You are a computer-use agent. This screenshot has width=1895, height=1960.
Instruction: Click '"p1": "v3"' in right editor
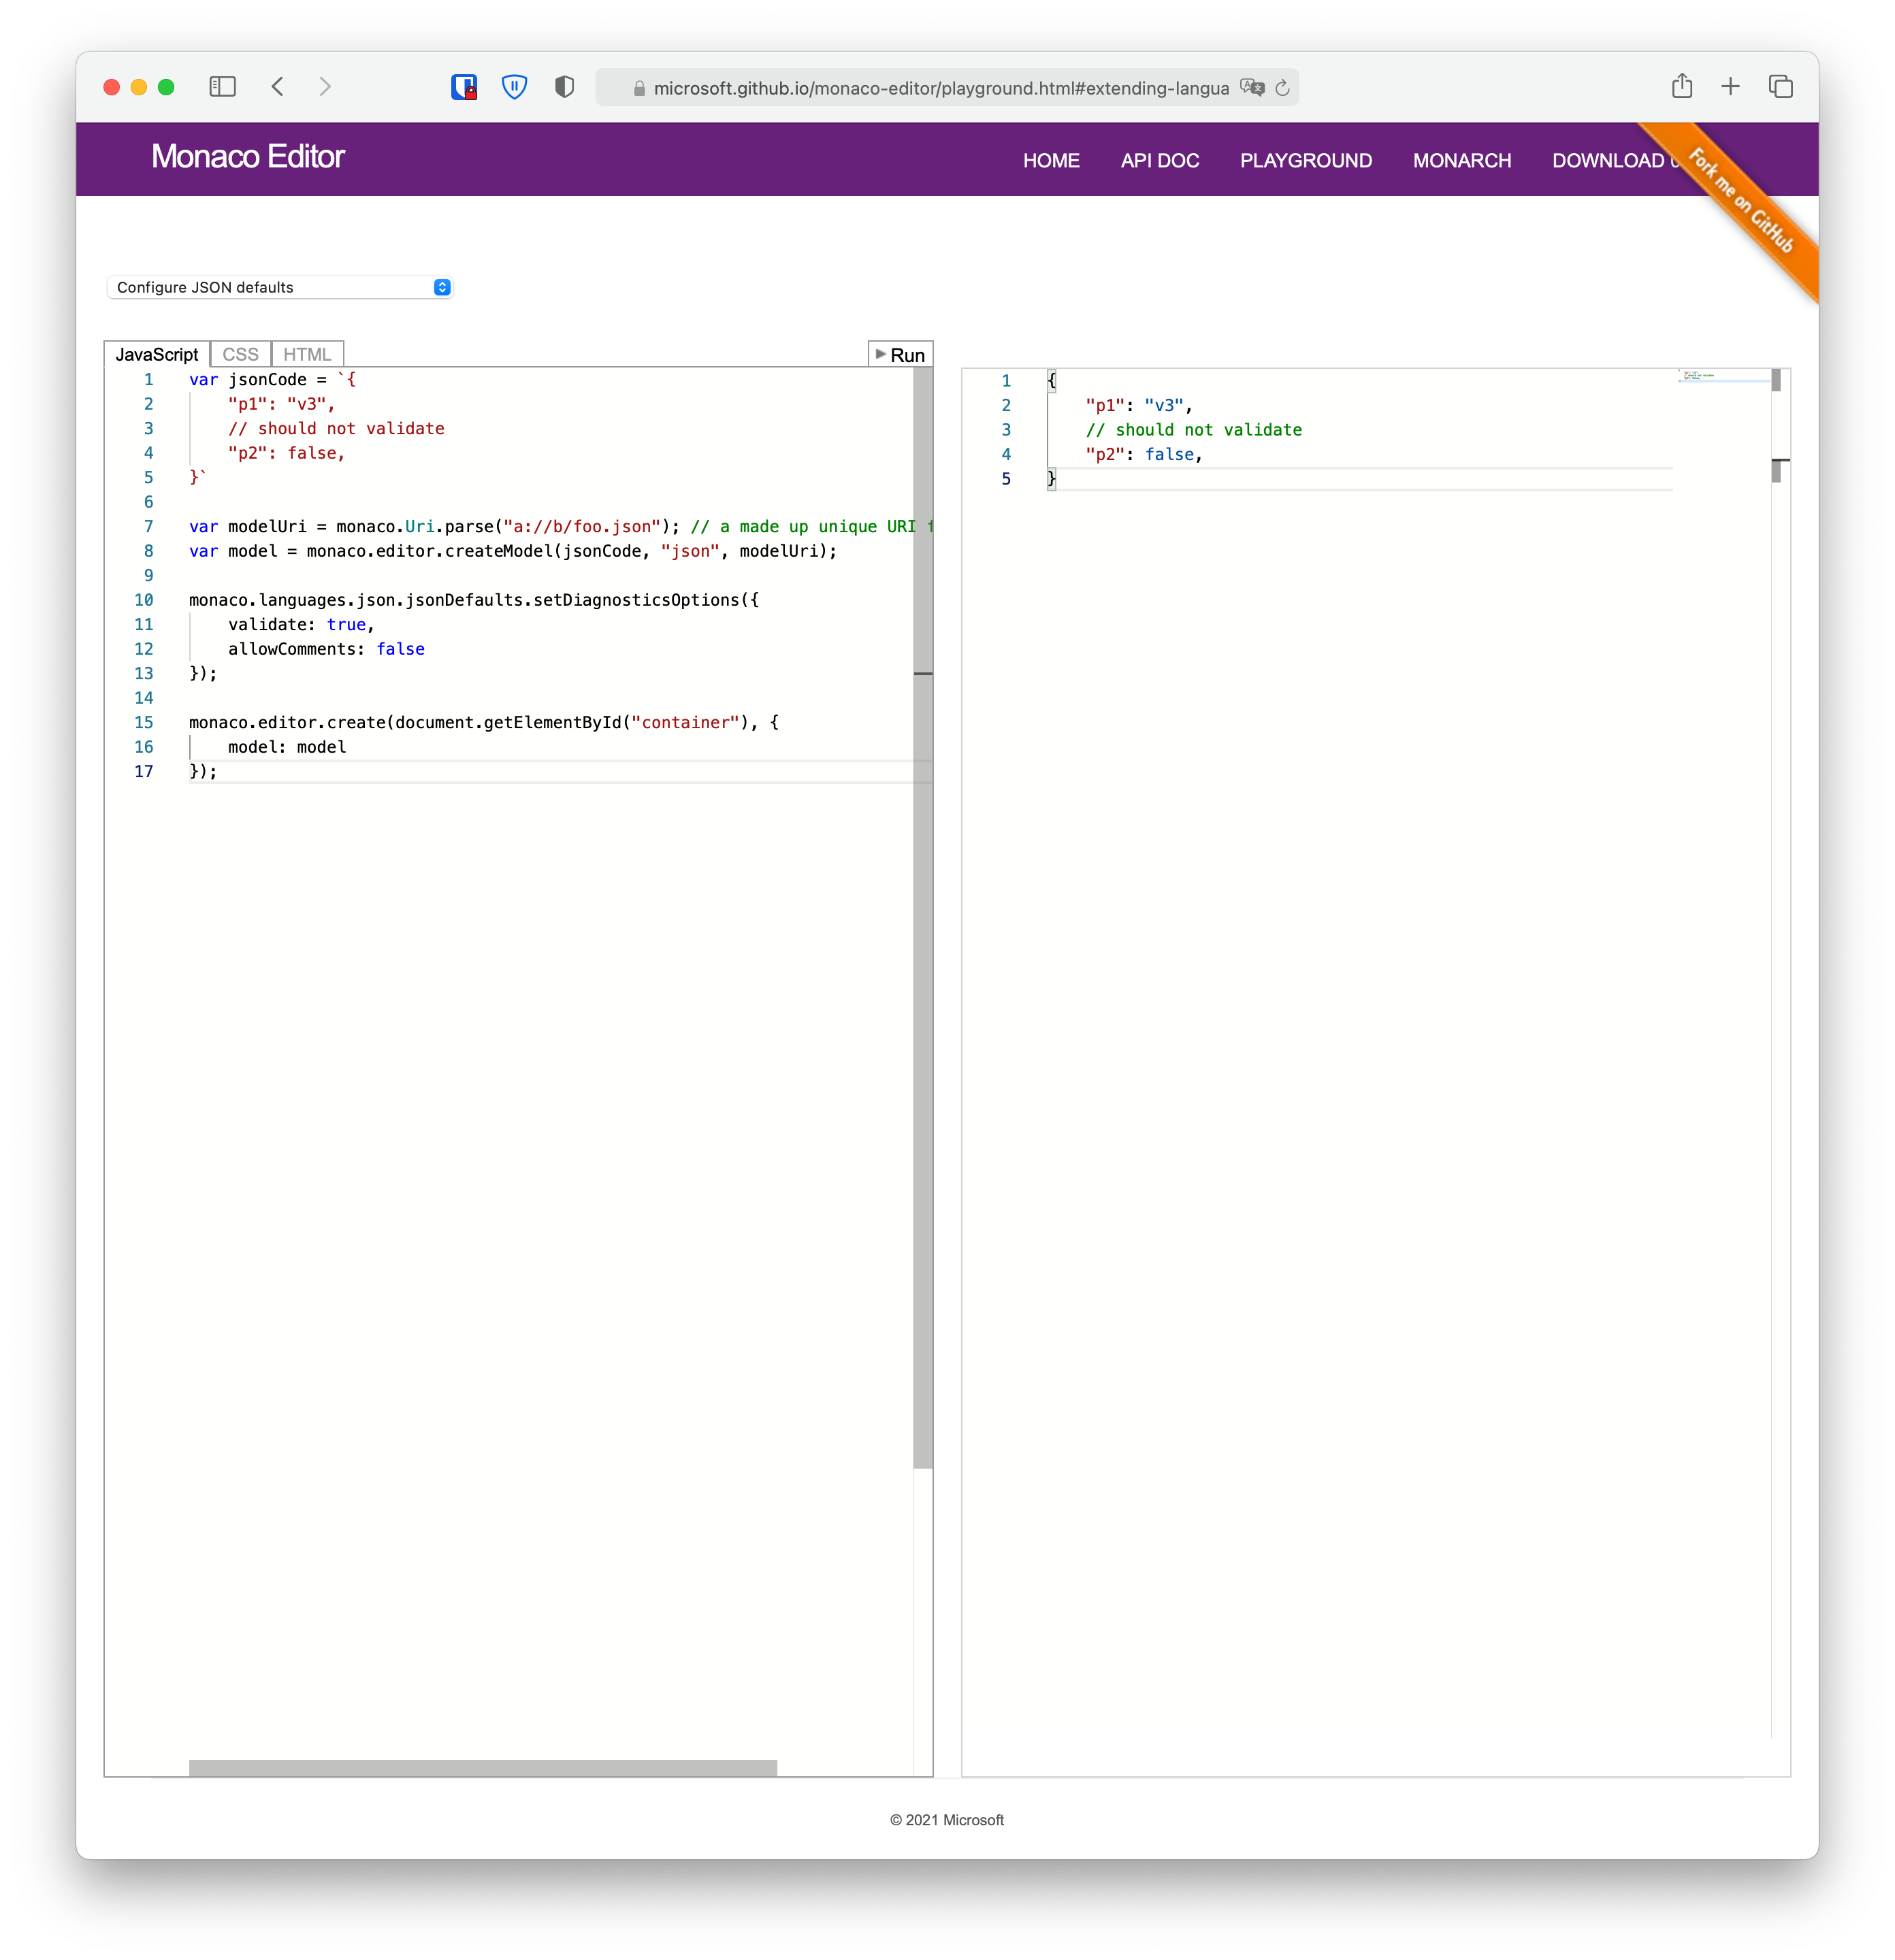coord(1135,405)
